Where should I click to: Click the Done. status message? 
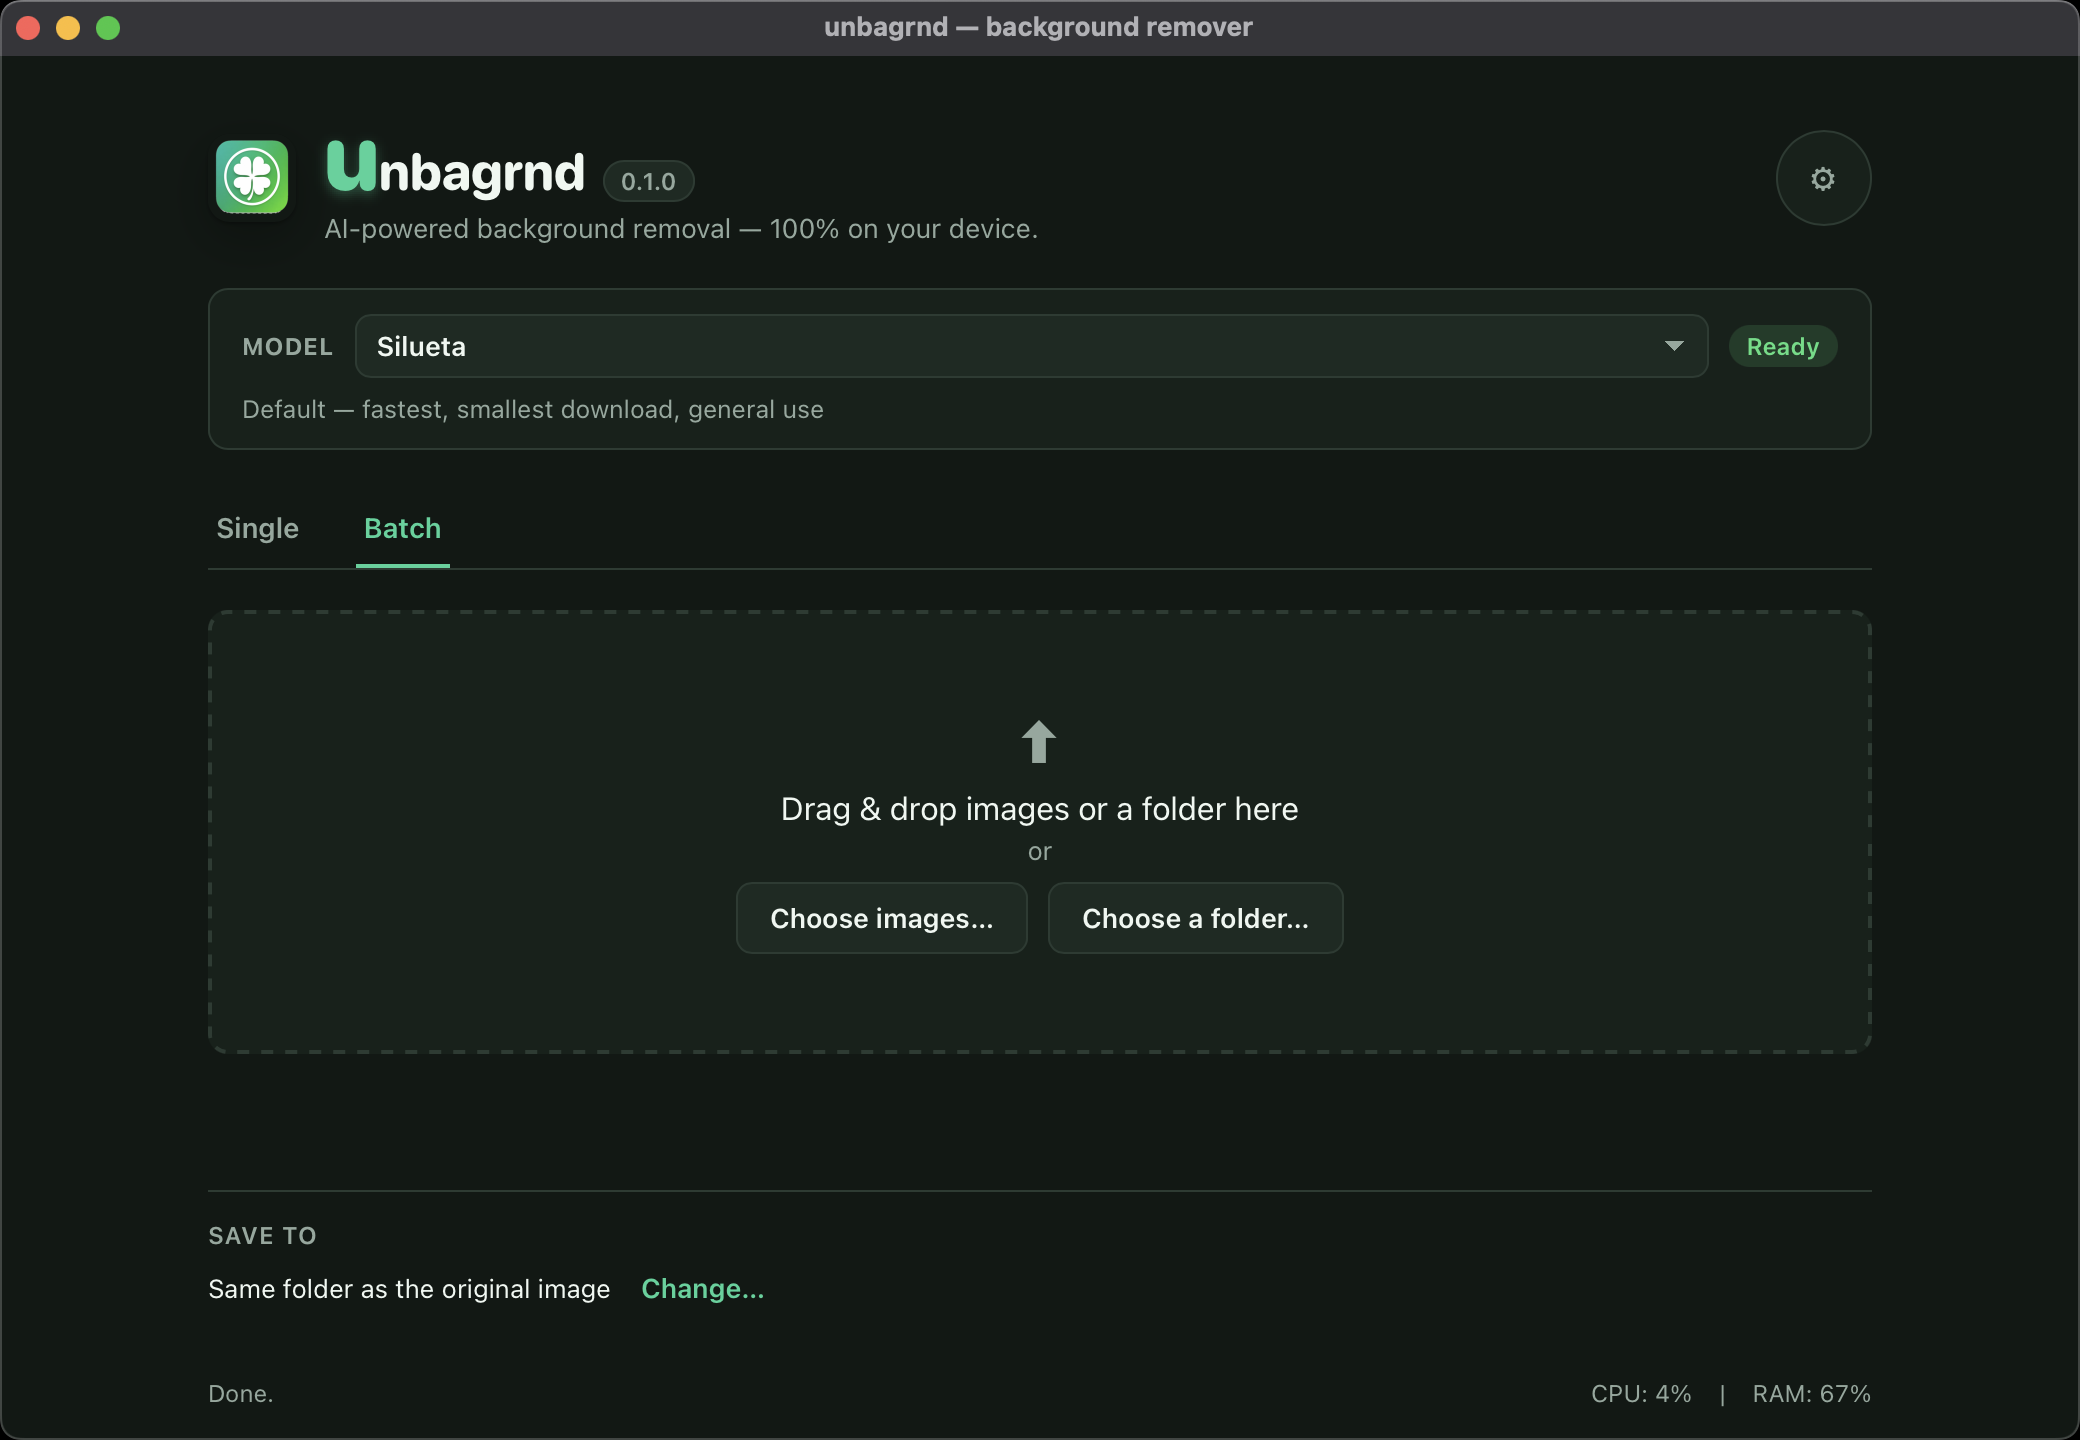(x=240, y=1393)
